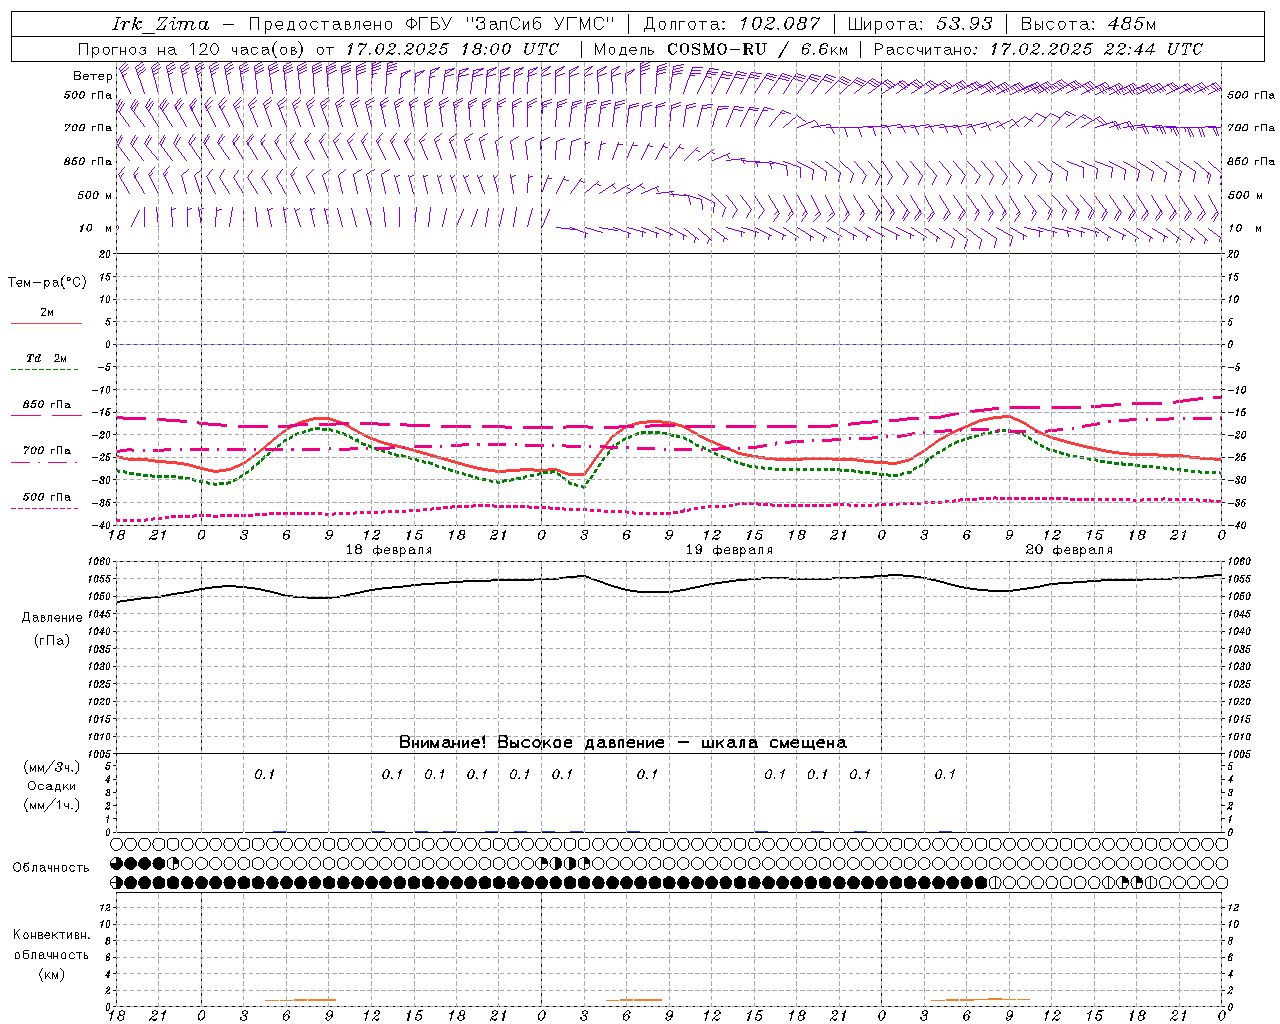Click the date label "18 февраля"
The width and height of the screenshot is (1280, 1024).
[389, 550]
